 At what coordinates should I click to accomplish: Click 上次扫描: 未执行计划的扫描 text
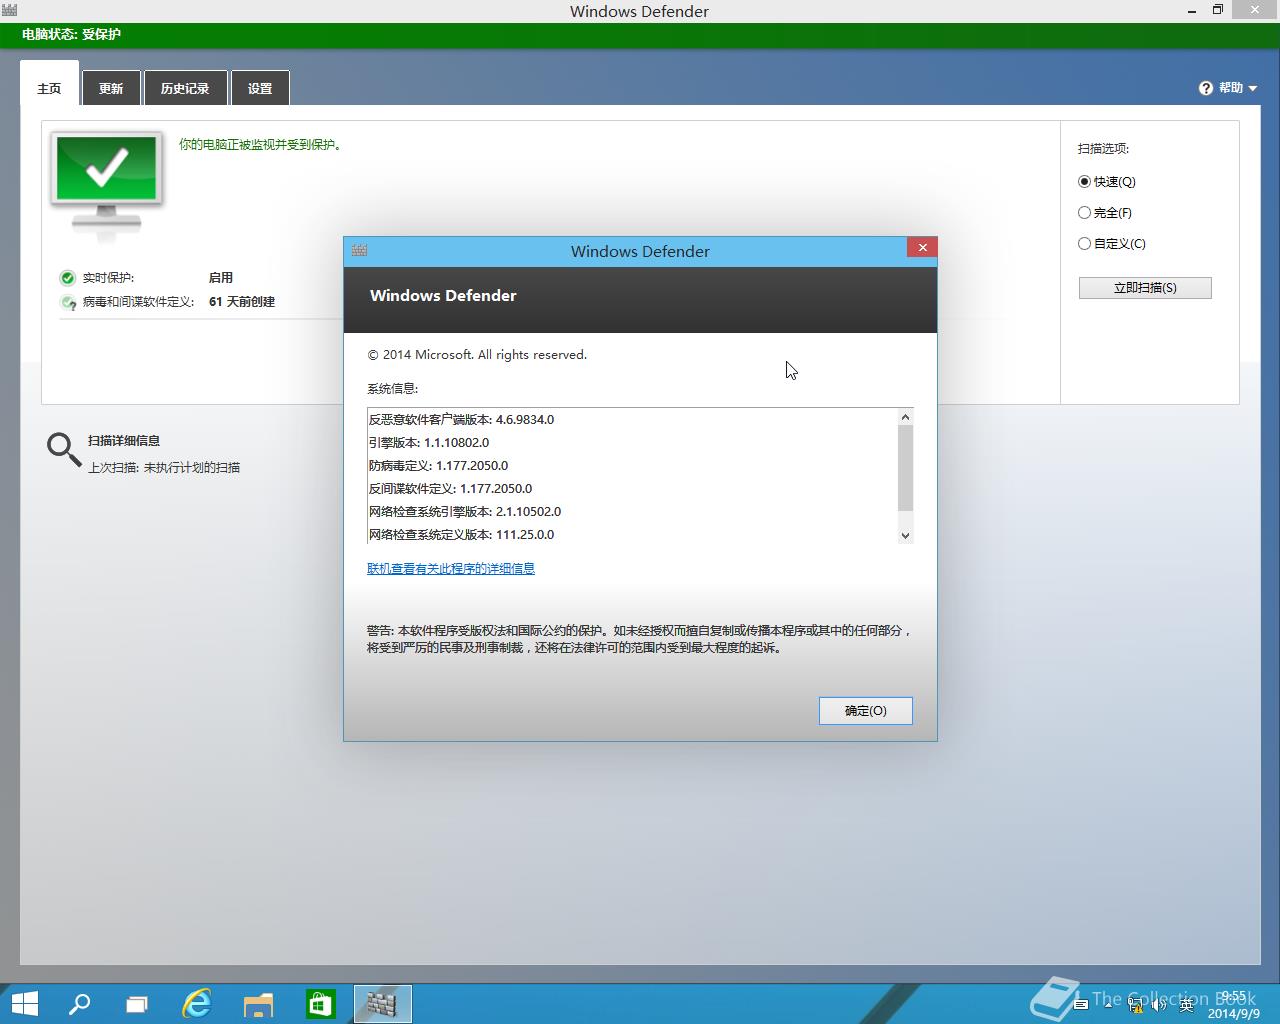click(164, 468)
